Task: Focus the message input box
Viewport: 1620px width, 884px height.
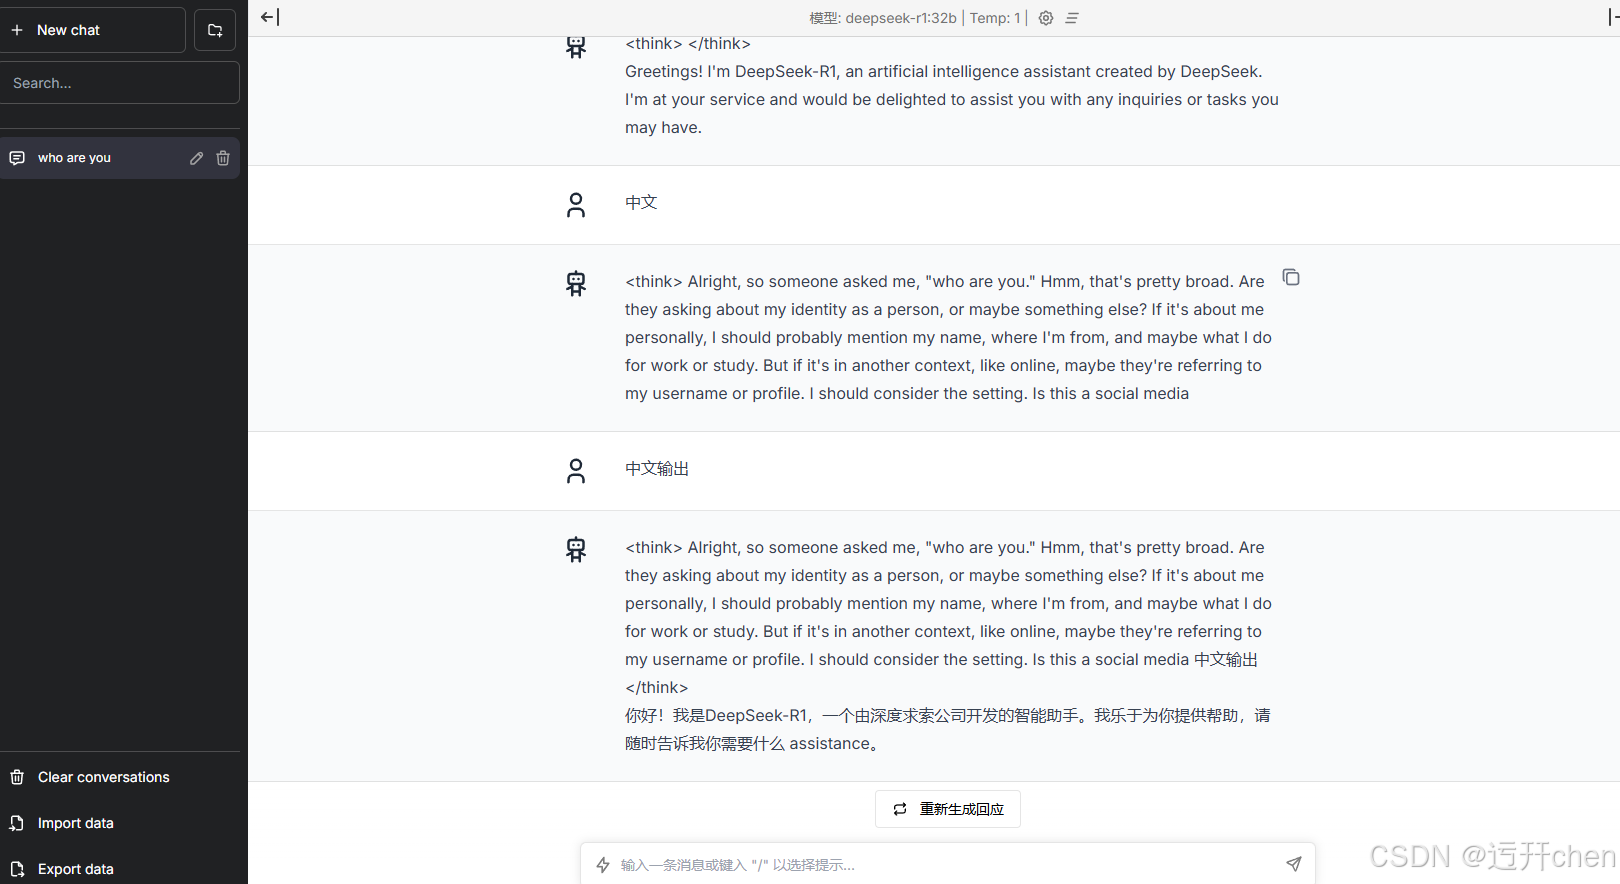Action: [x=948, y=865]
